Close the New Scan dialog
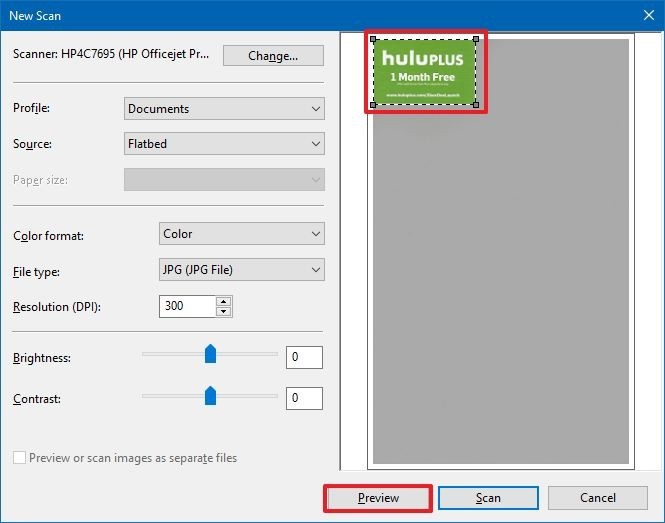Screen dimensions: 665x523 (648, 15)
